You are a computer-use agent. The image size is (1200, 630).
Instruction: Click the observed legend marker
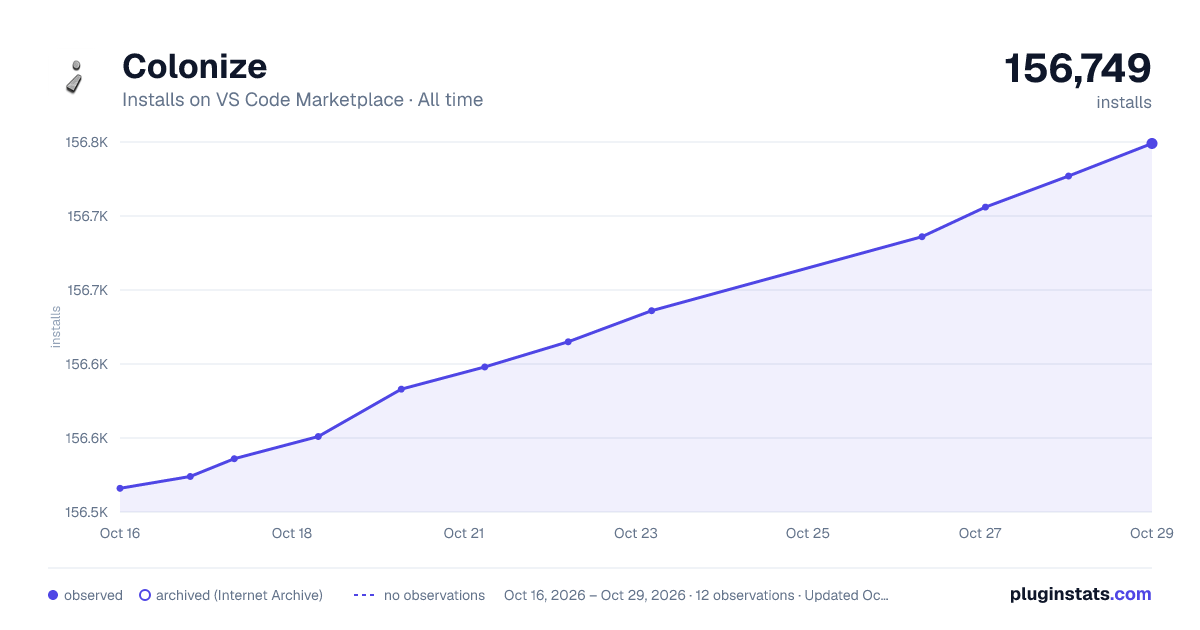[53, 595]
